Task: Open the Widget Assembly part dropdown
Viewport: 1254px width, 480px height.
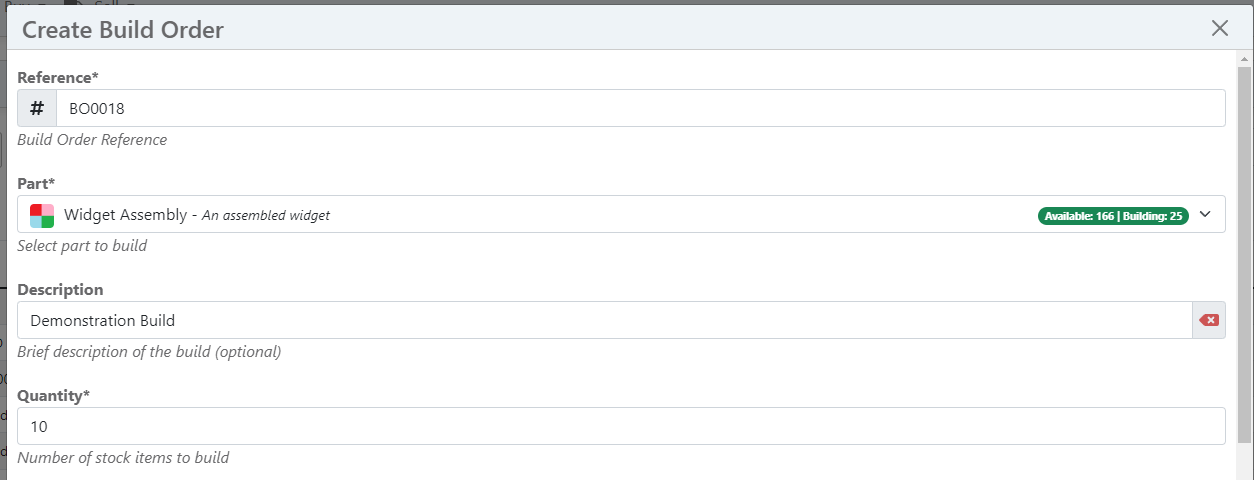Action: [x=621, y=214]
